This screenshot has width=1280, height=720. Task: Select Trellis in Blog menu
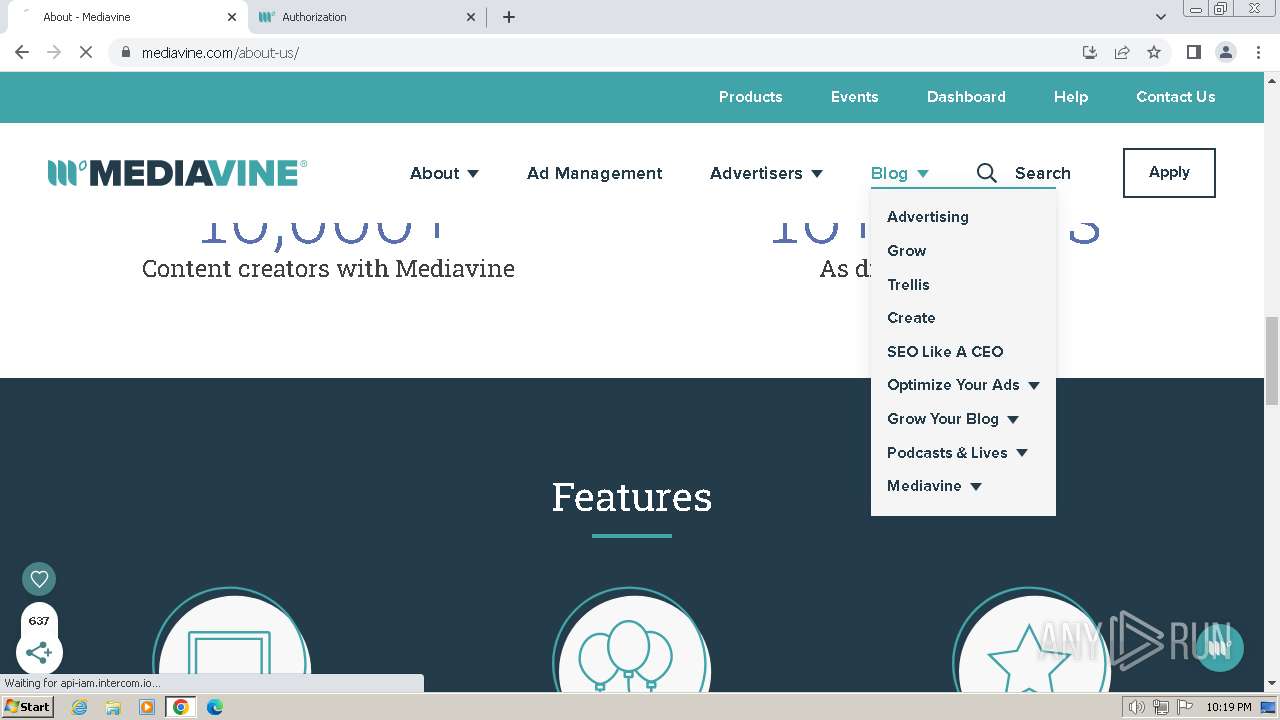pyautogui.click(x=909, y=285)
